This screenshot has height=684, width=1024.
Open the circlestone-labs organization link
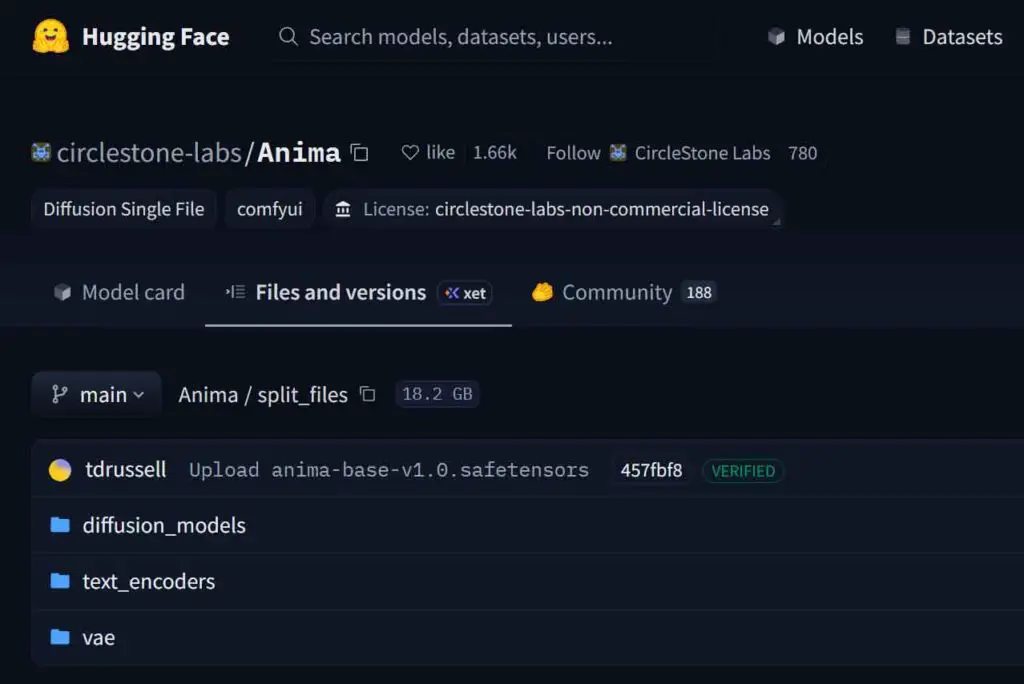[149, 153]
